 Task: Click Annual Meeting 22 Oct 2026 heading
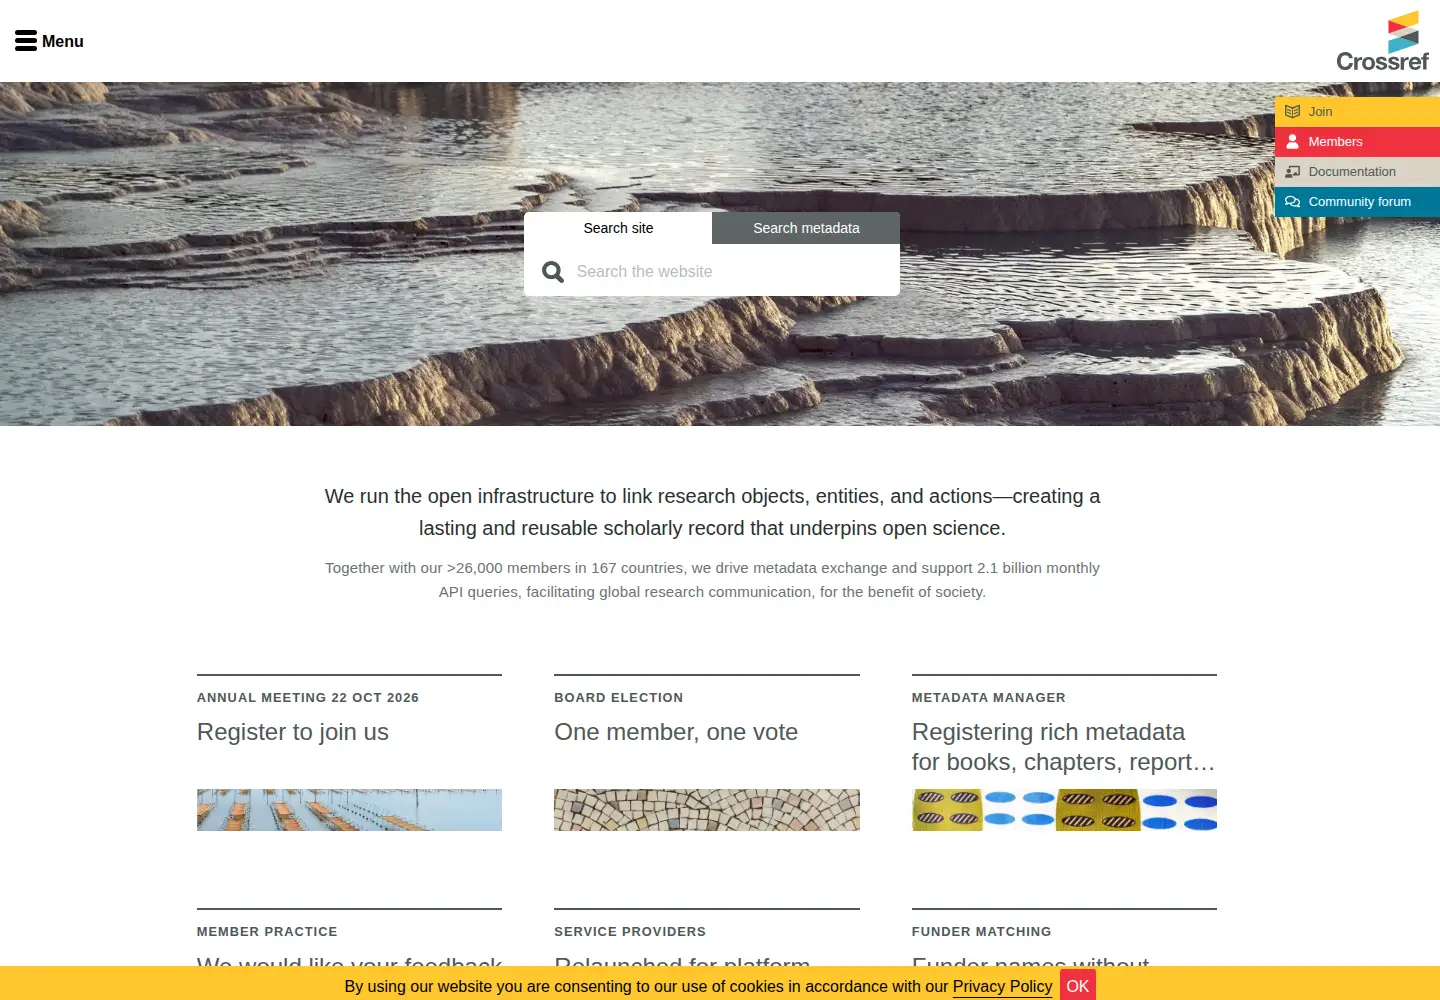(x=308, y=698)
